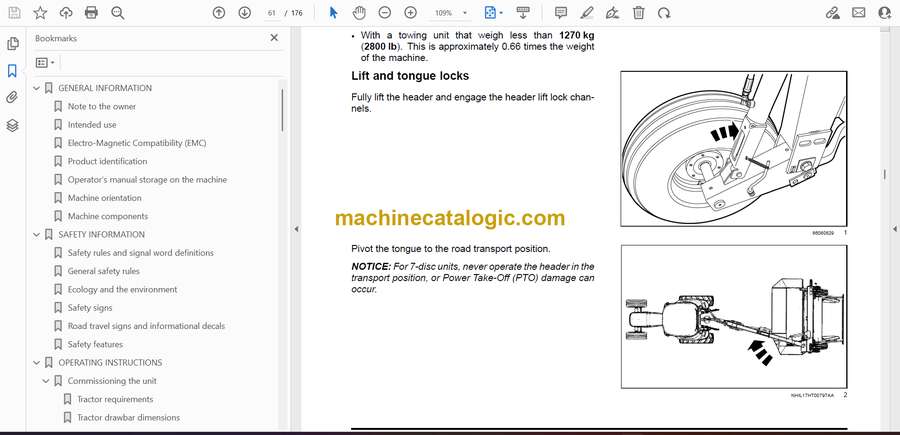Toggle the Bookmarks panel icon in sidebar
The image size is (900, 435).
pyautogui.click(x=12, y=71)
